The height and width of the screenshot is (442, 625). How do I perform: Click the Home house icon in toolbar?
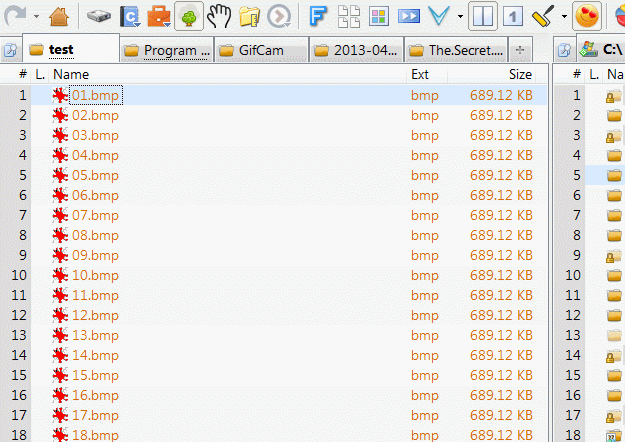(59, 16)
